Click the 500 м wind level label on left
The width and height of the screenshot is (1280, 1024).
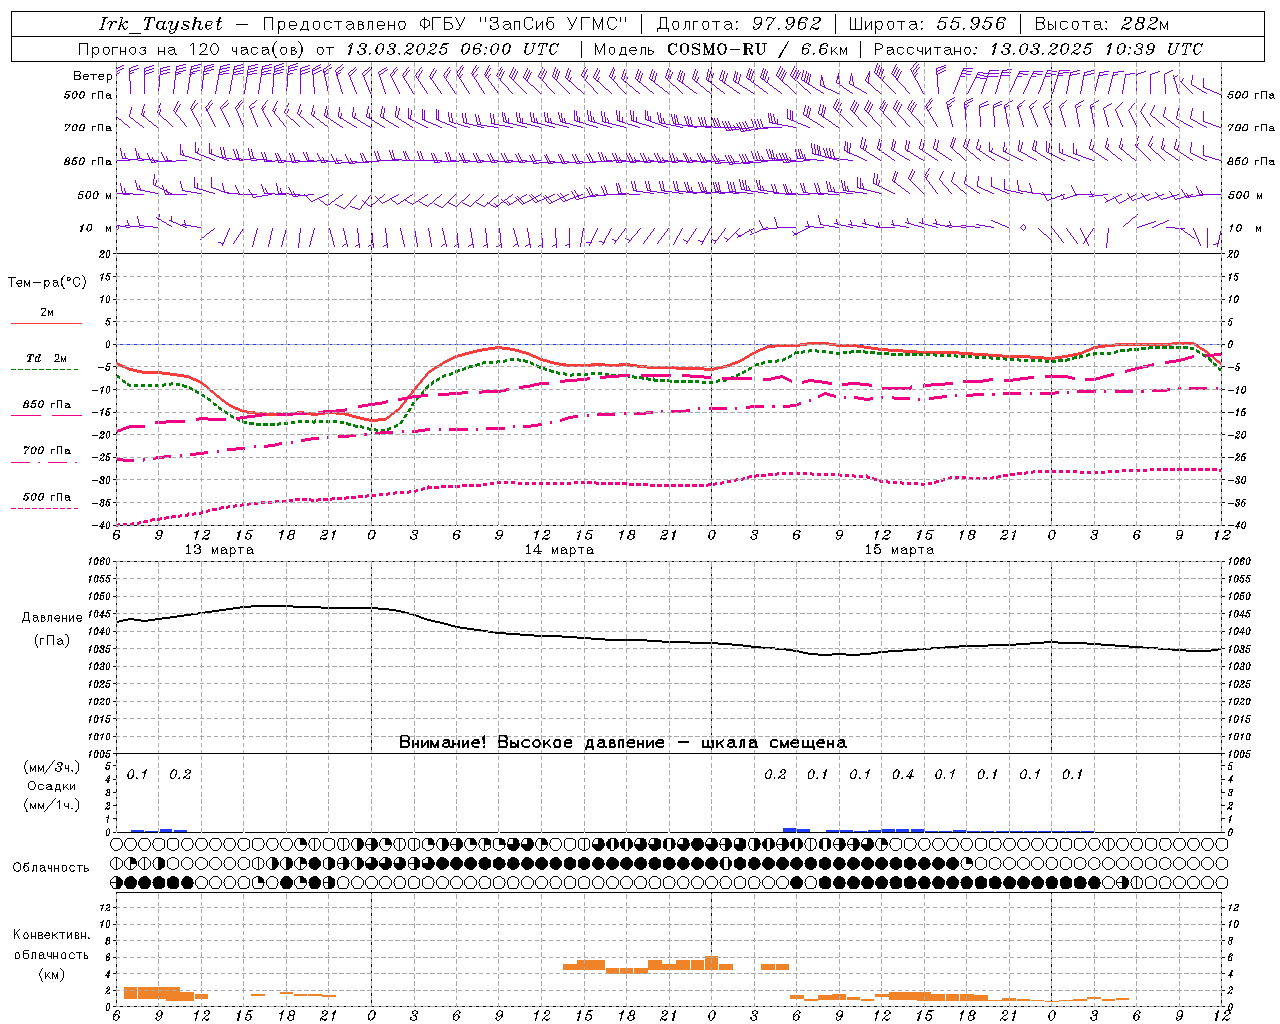(x=95, y=195)
